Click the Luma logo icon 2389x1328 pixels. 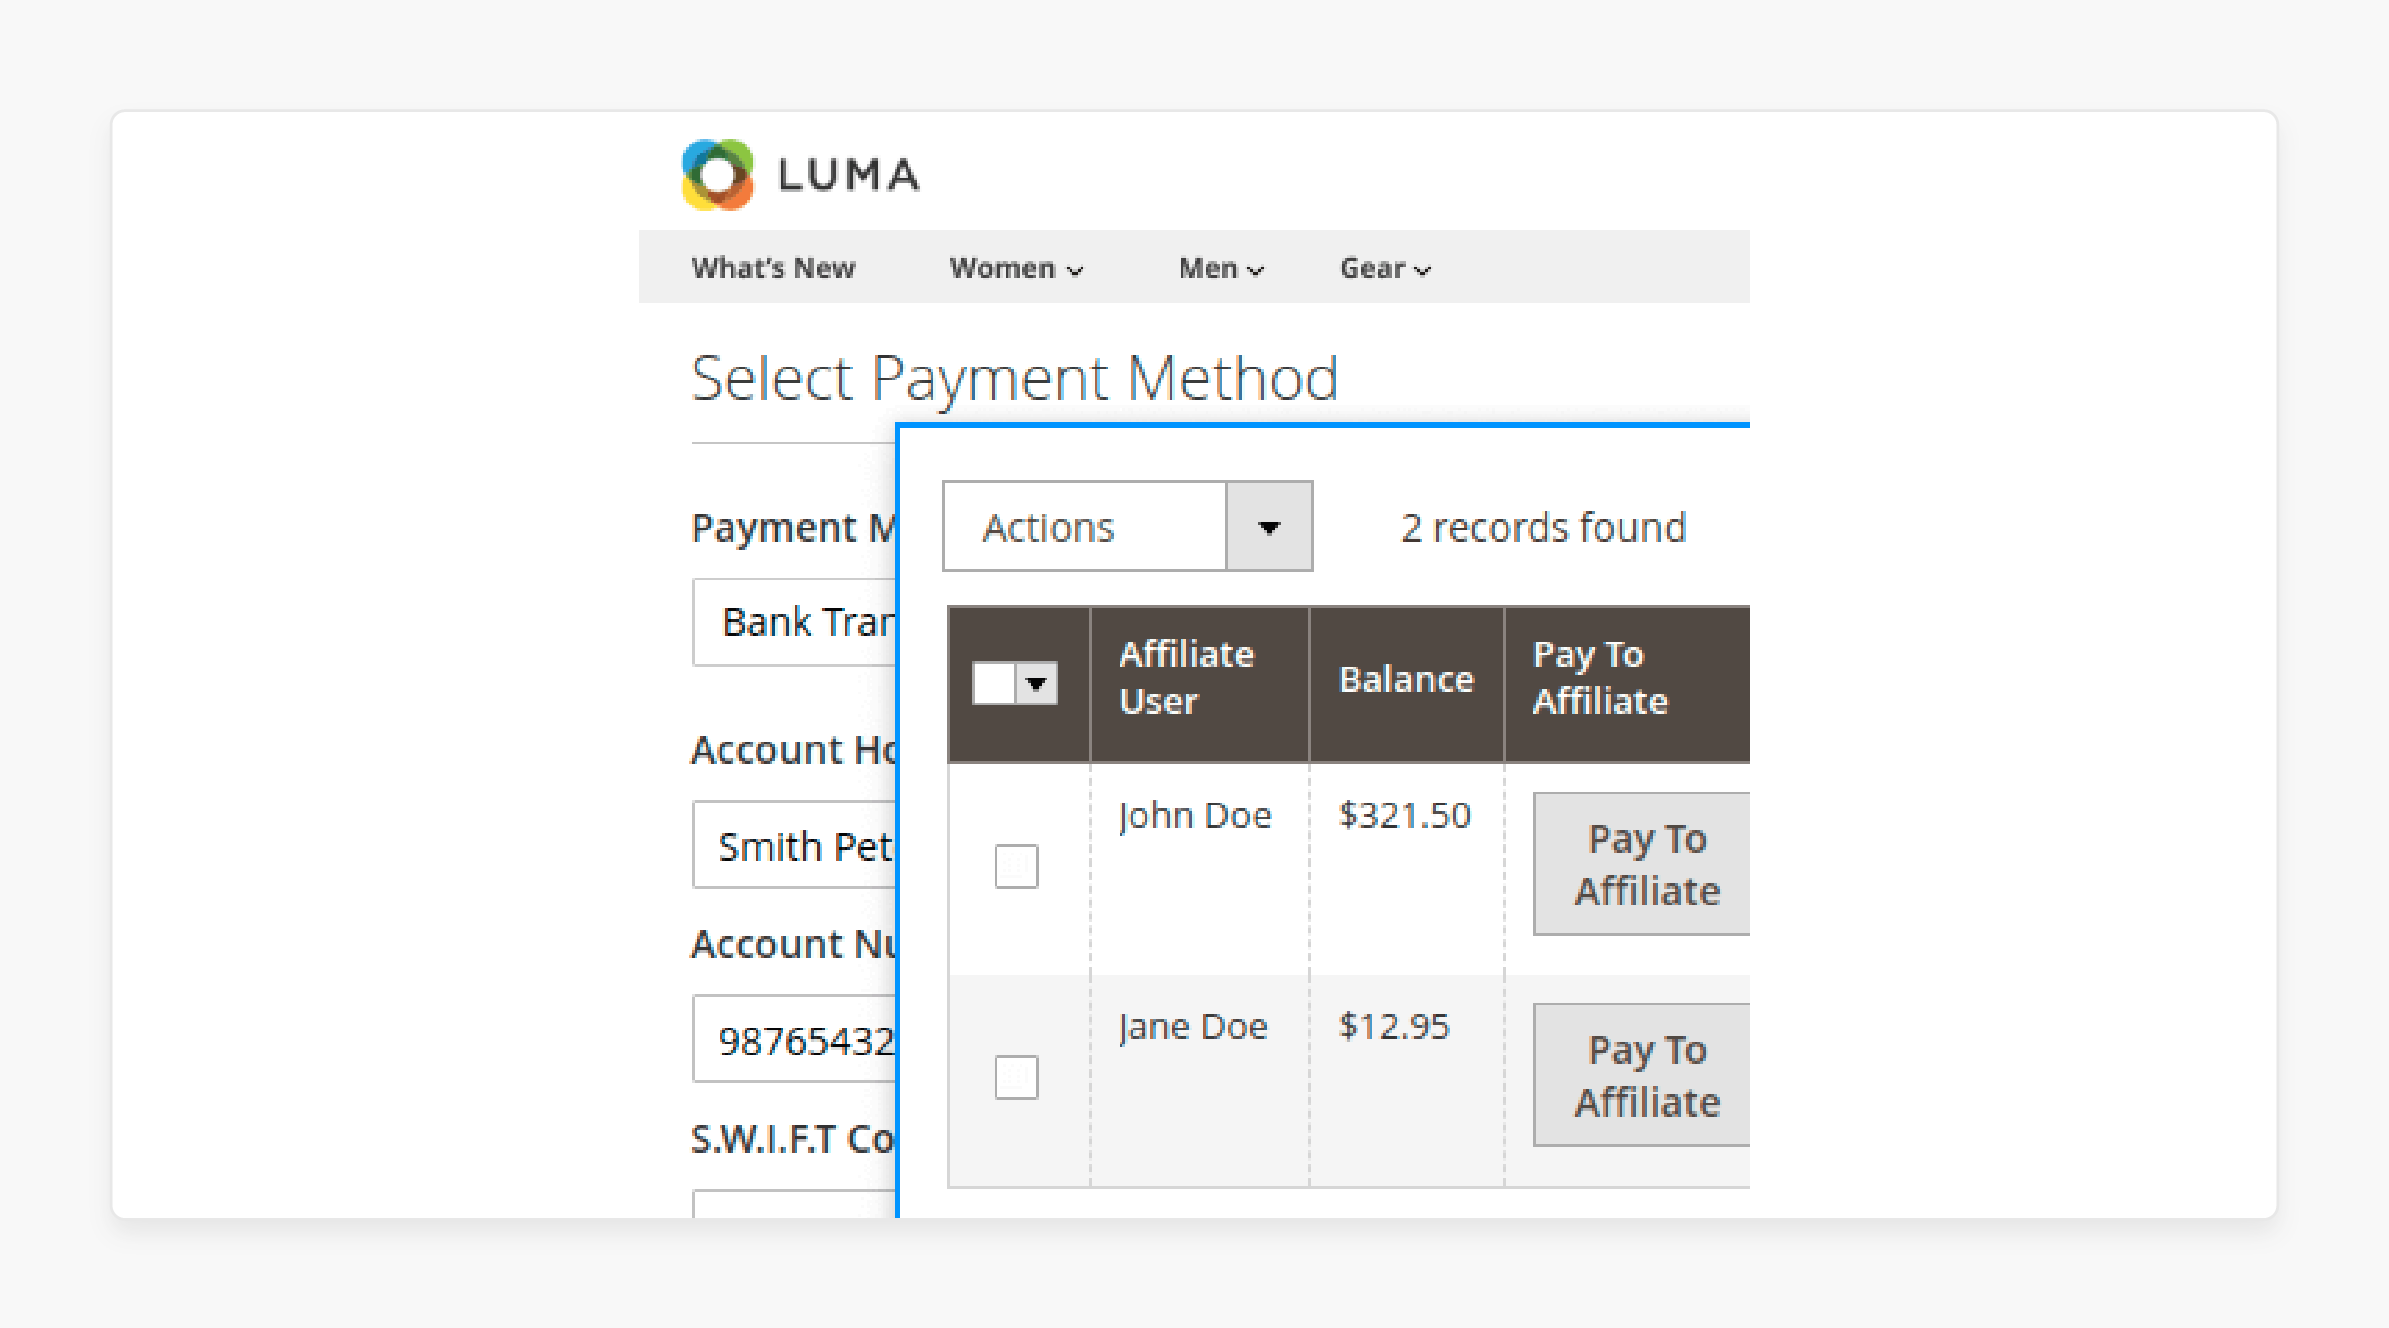(x=717, y=175)
